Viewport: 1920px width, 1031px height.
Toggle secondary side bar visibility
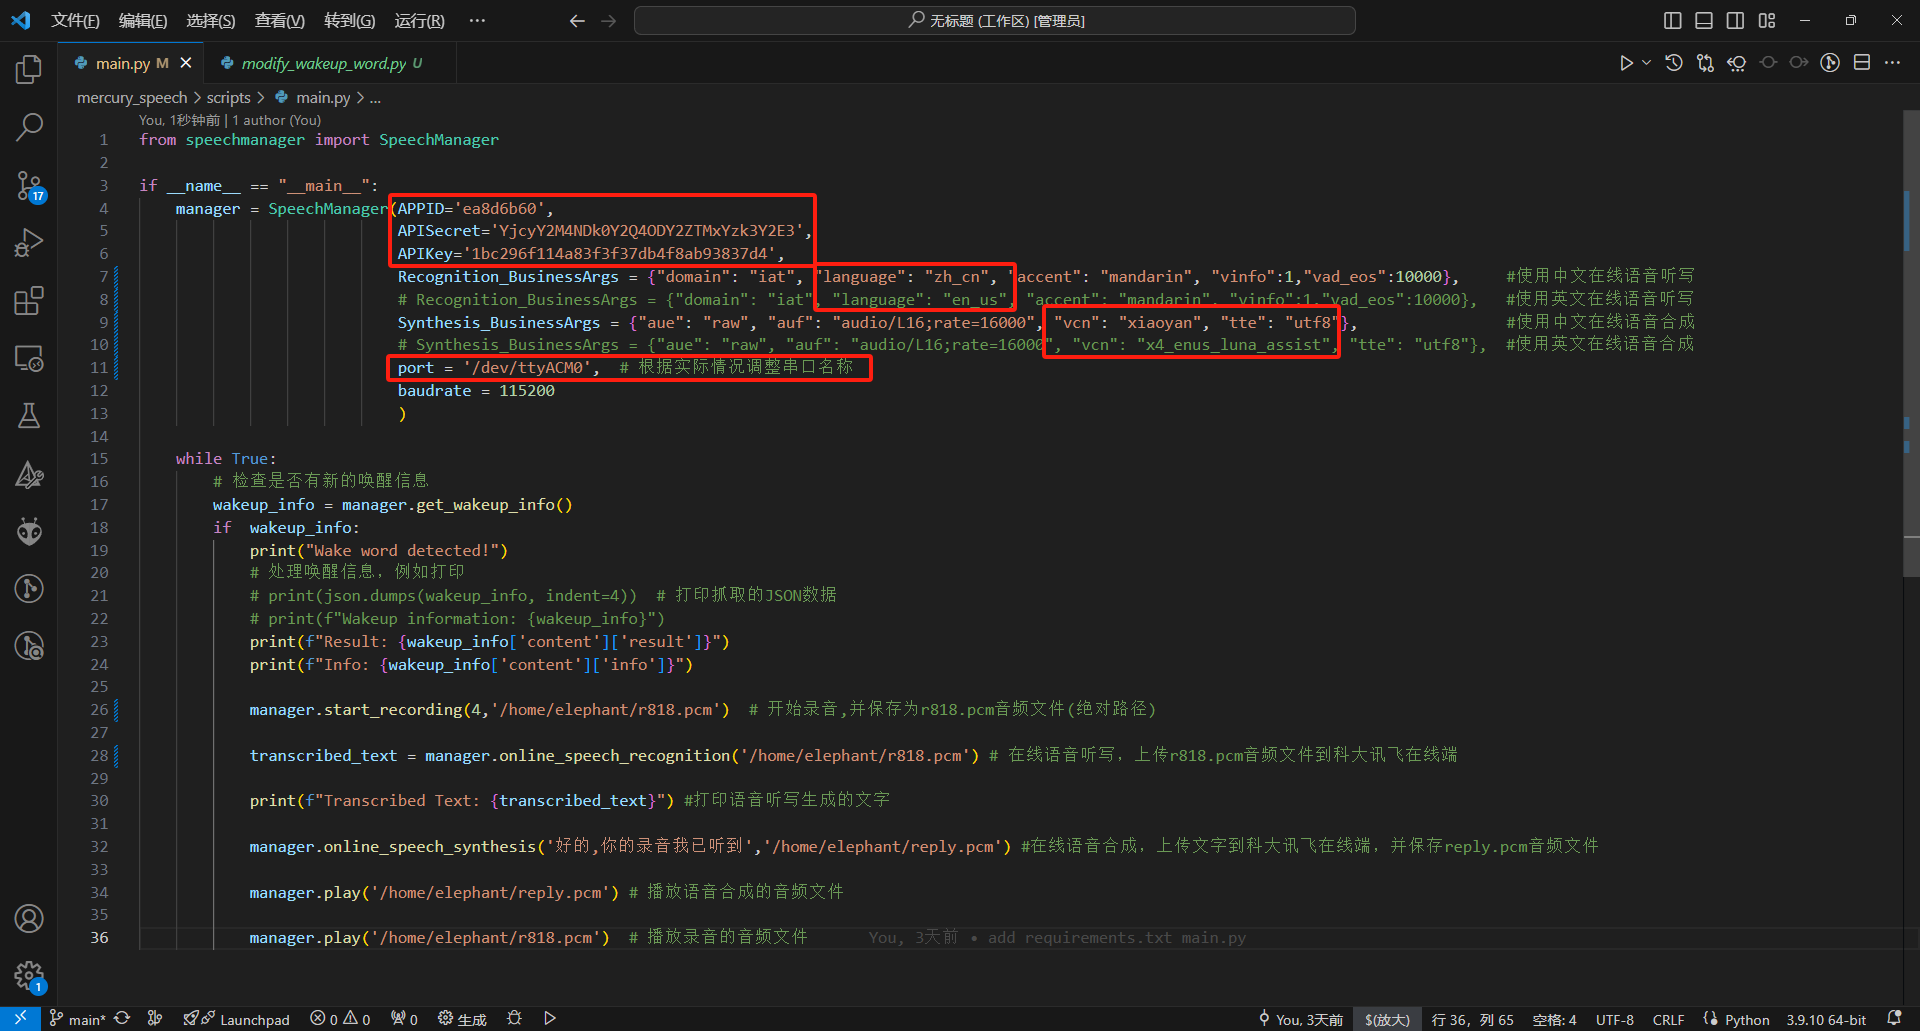(x=1736, y=20)
